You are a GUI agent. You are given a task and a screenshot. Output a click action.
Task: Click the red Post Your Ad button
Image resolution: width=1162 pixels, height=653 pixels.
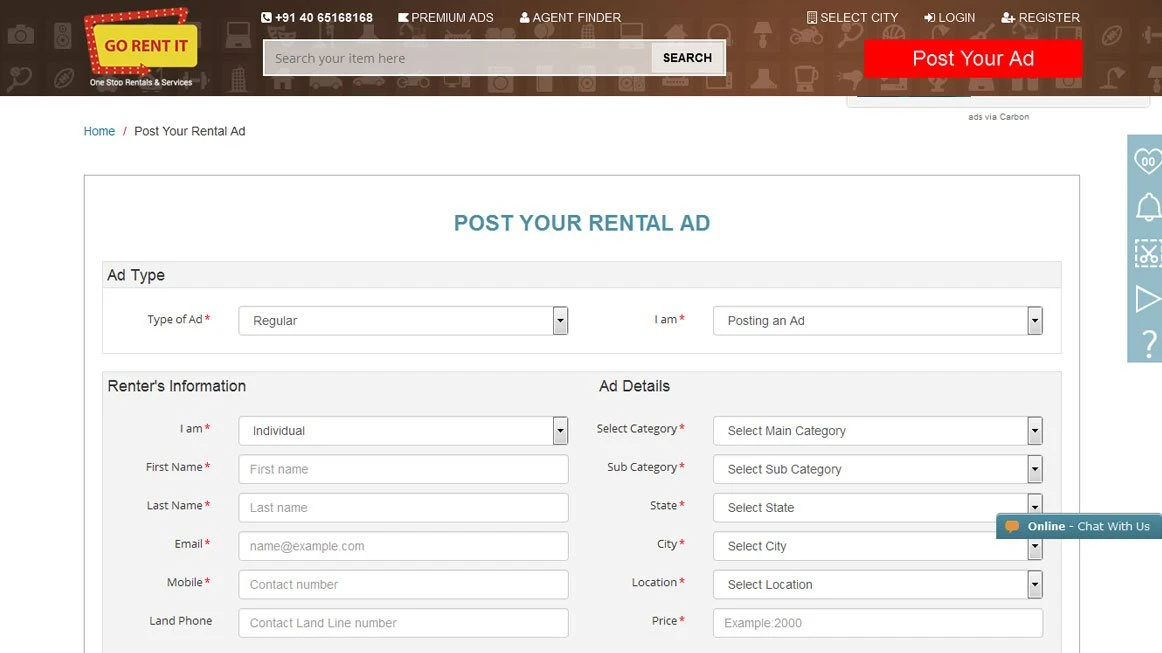972,59
